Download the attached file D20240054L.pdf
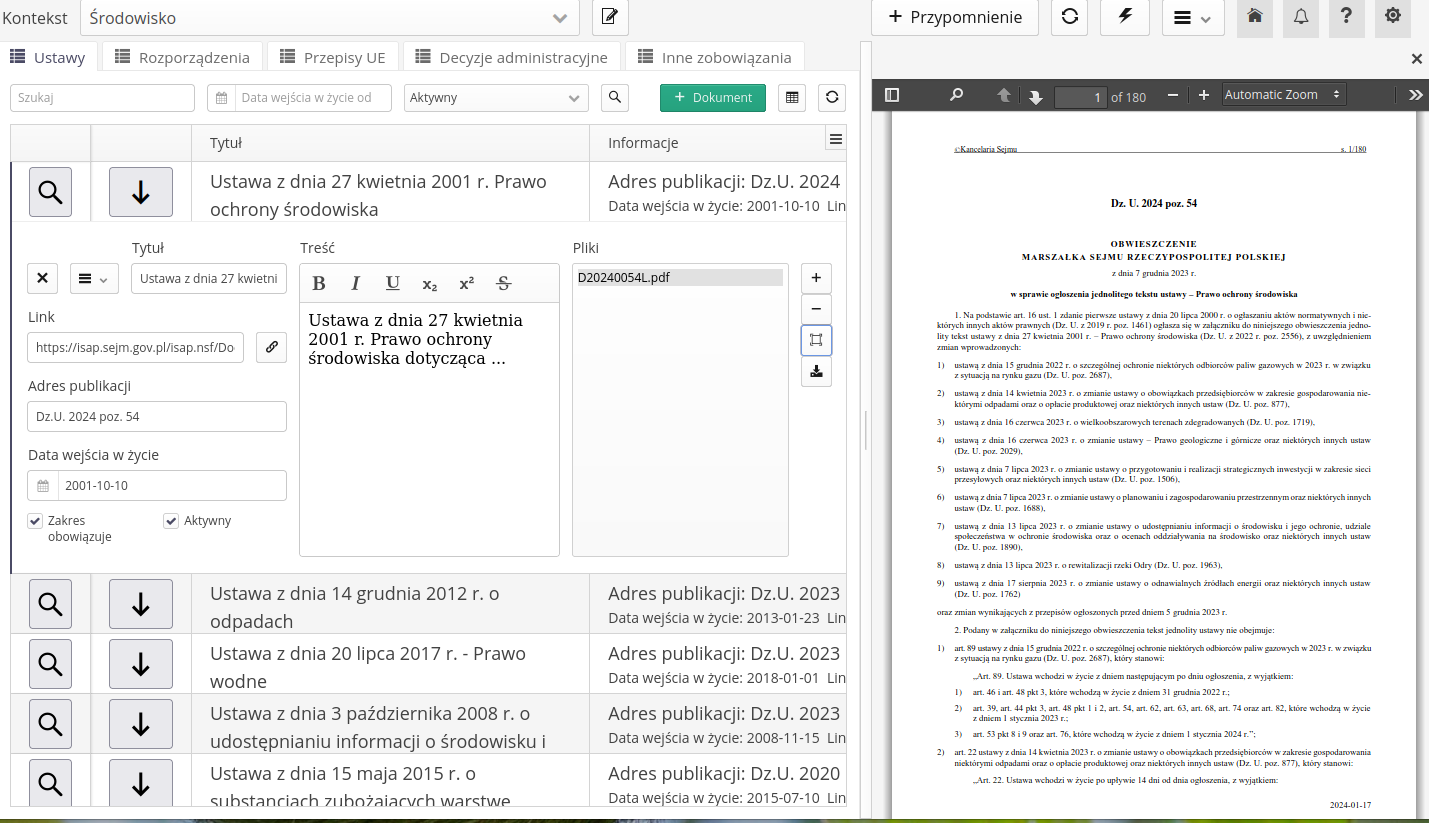The width and height of the screenshot is (1429, 823). 816,372
